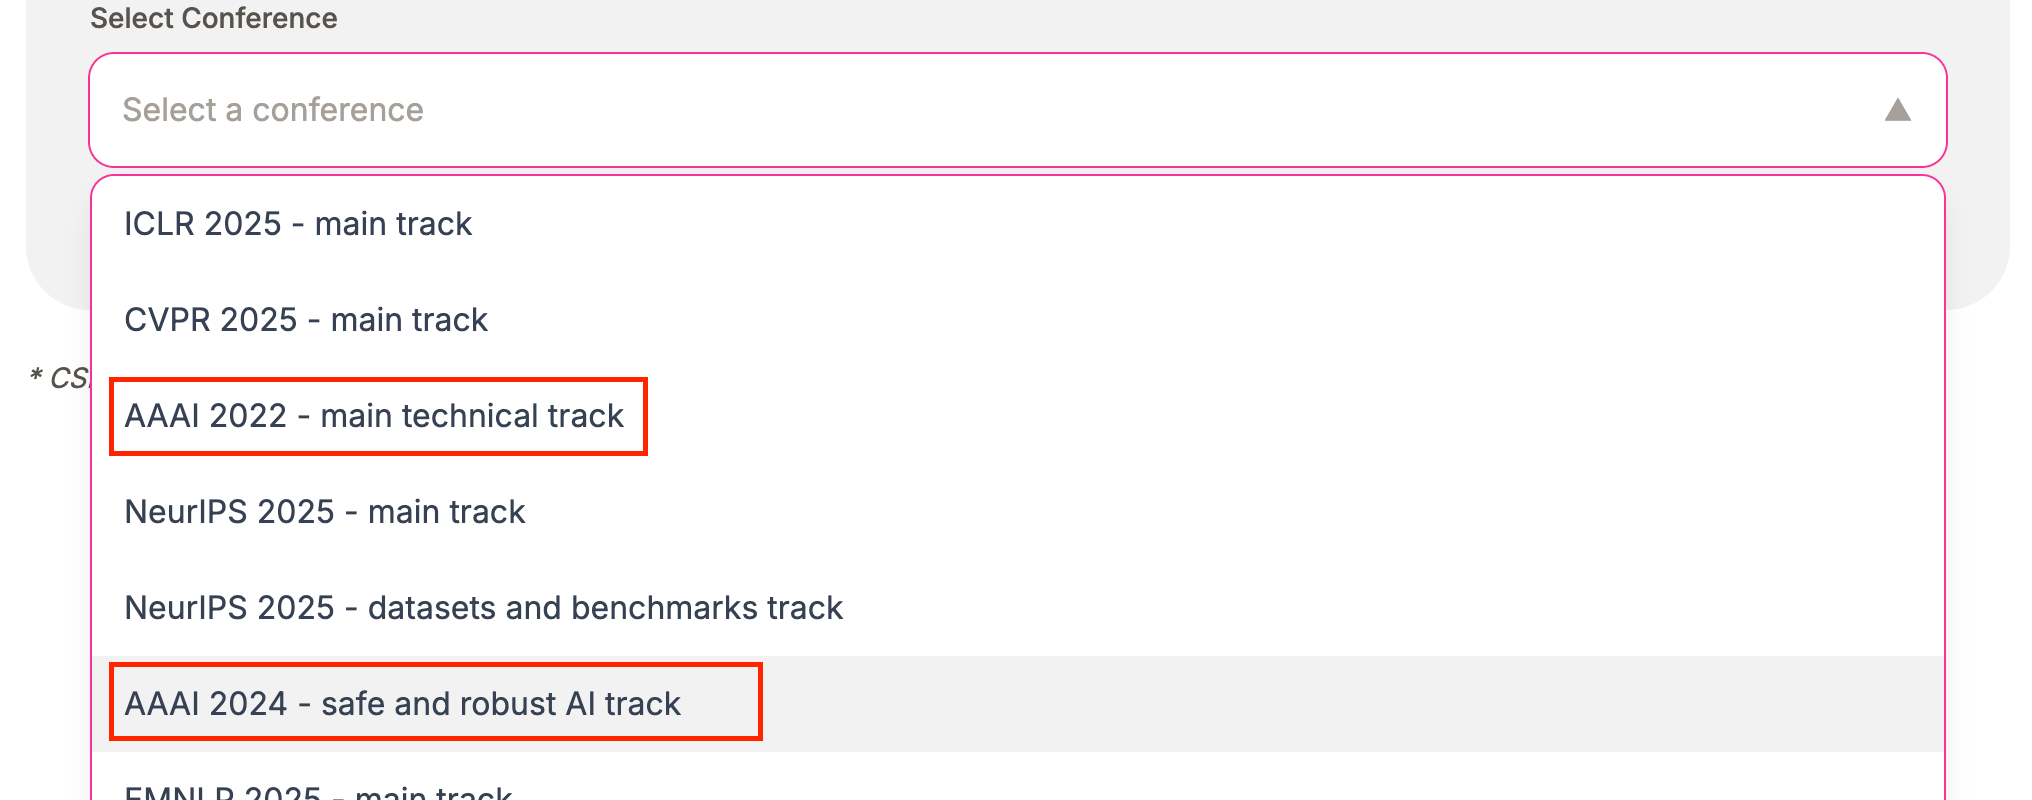Viewport: 2032px width, 800px height.
Task: Select AAAI 2024 - safe and robust AI track
Action: click(402, 704)
